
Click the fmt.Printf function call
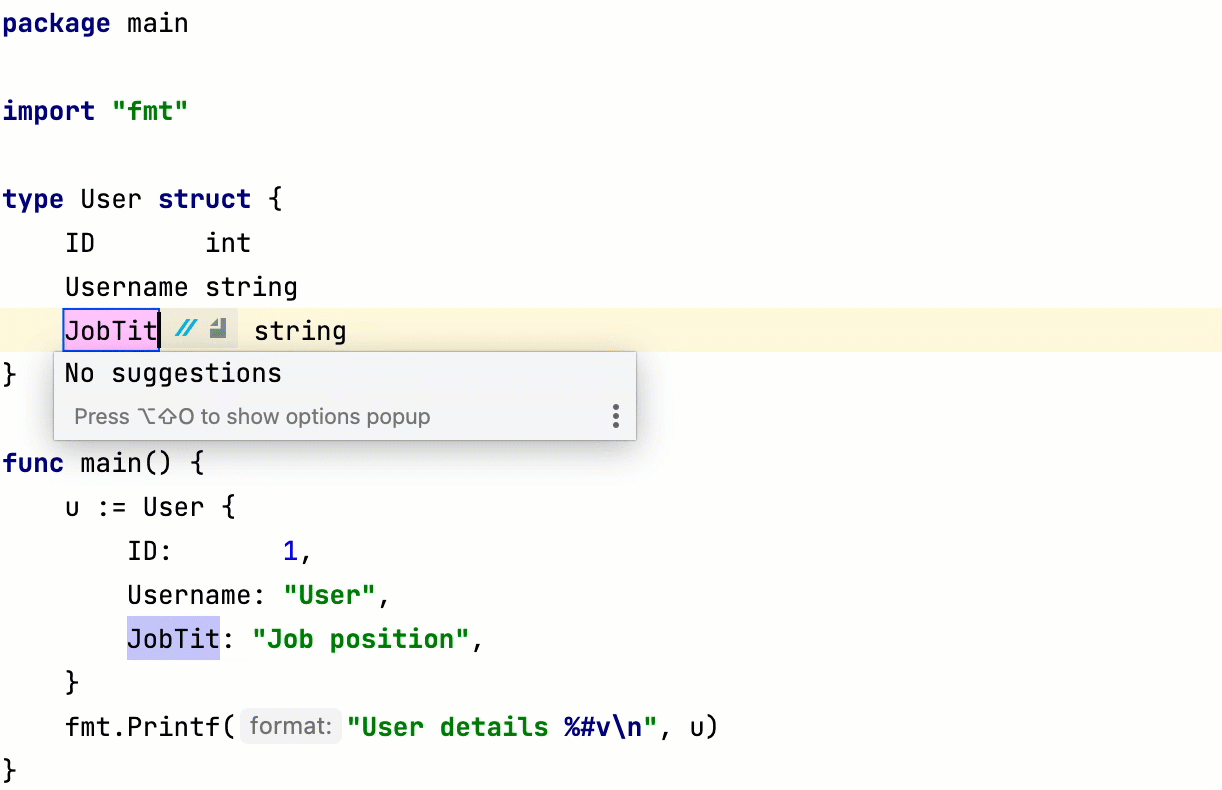pos(149,727)
